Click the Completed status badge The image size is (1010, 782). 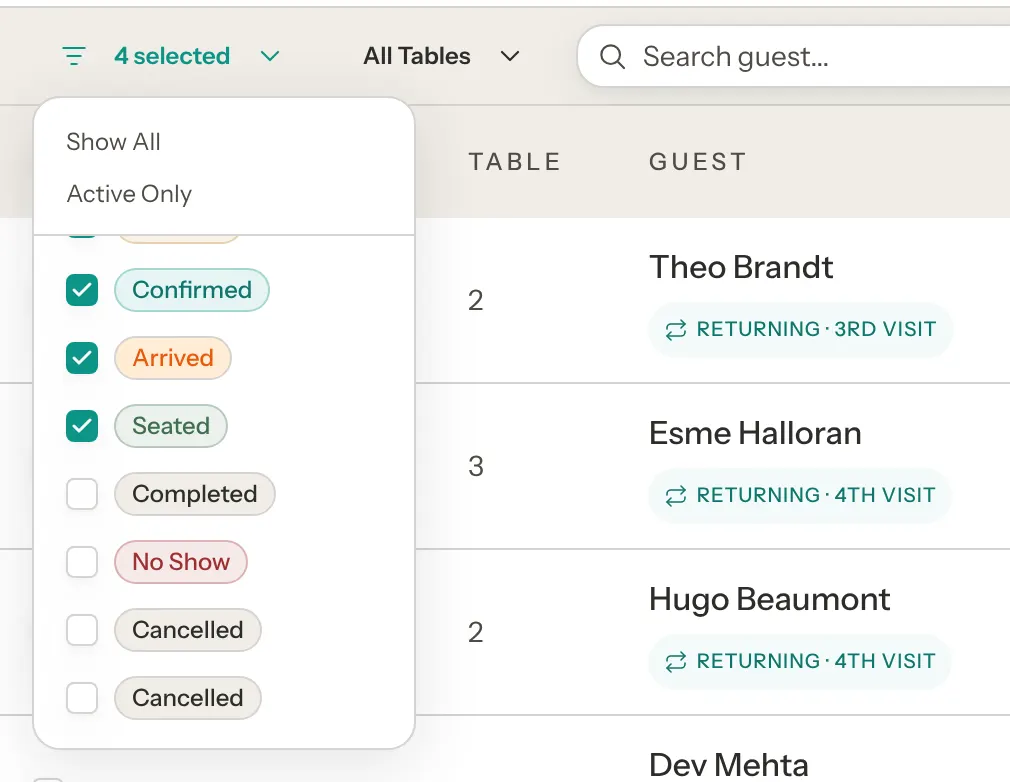click(x=195, y=494)
